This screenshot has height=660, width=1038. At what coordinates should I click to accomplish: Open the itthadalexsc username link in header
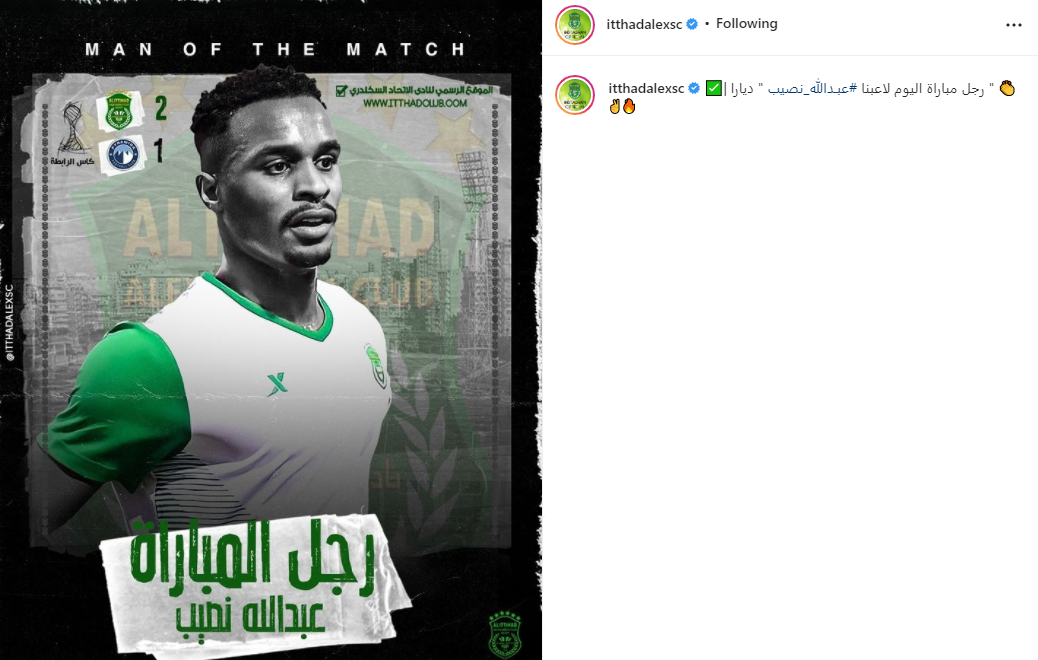click(x=644, y=24)
